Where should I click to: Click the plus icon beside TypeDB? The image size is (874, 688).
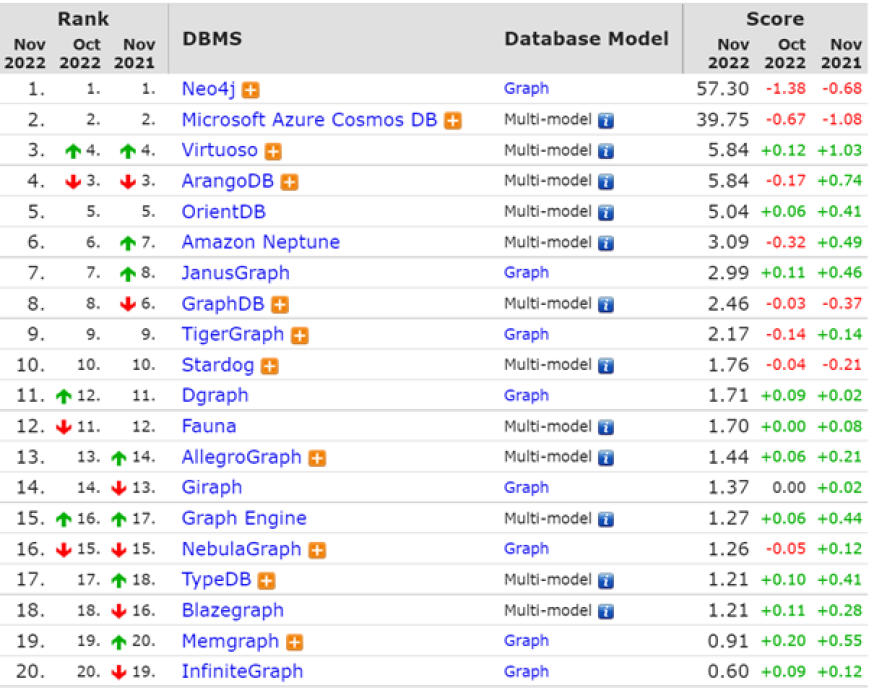[x=267, y=580]
